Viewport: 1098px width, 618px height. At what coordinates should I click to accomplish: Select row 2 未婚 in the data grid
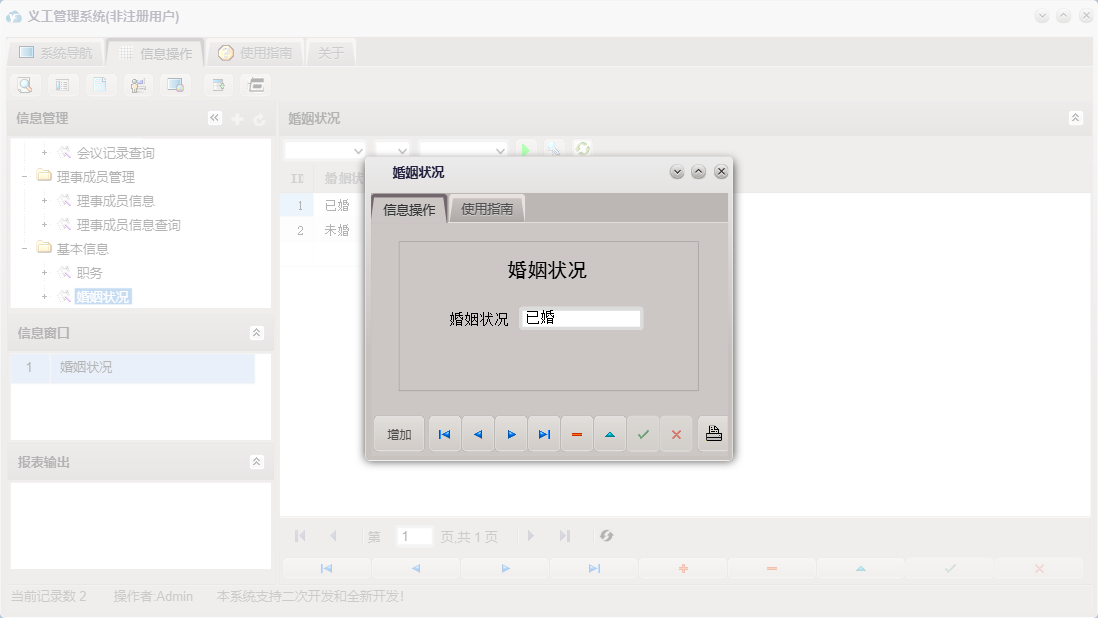point(336,229)
